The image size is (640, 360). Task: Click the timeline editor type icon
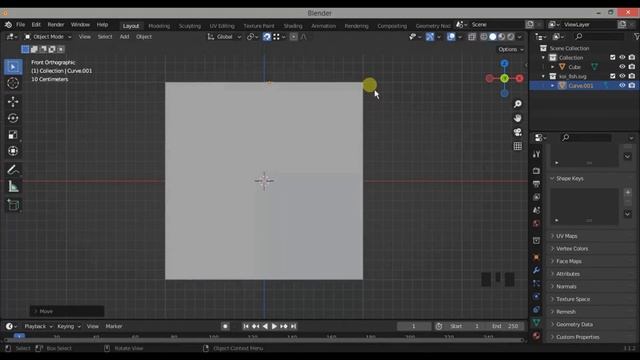11,326
